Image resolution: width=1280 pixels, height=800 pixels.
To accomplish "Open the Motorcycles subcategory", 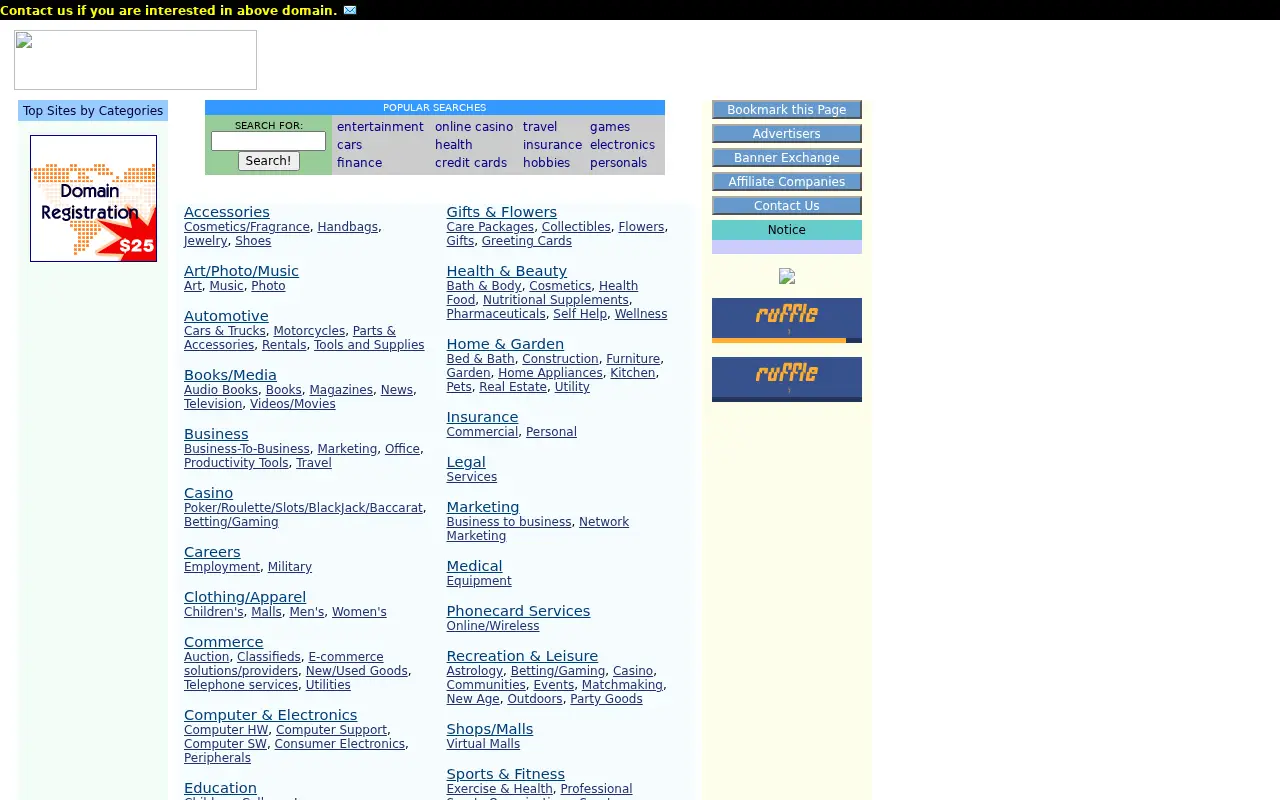I will [309, 331].
